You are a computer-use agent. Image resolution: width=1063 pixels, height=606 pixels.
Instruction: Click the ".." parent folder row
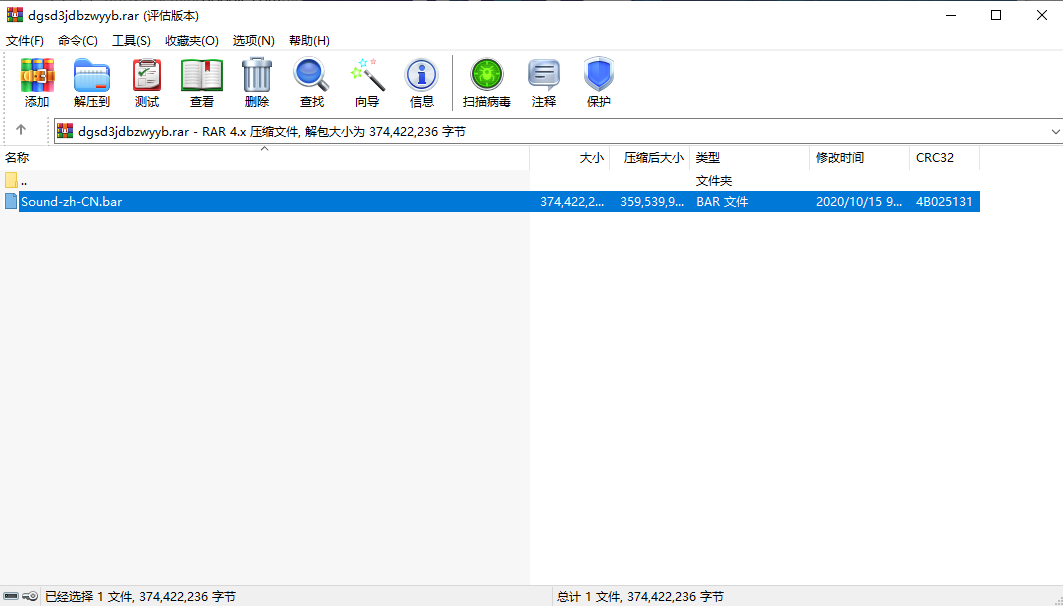[489, 180]
